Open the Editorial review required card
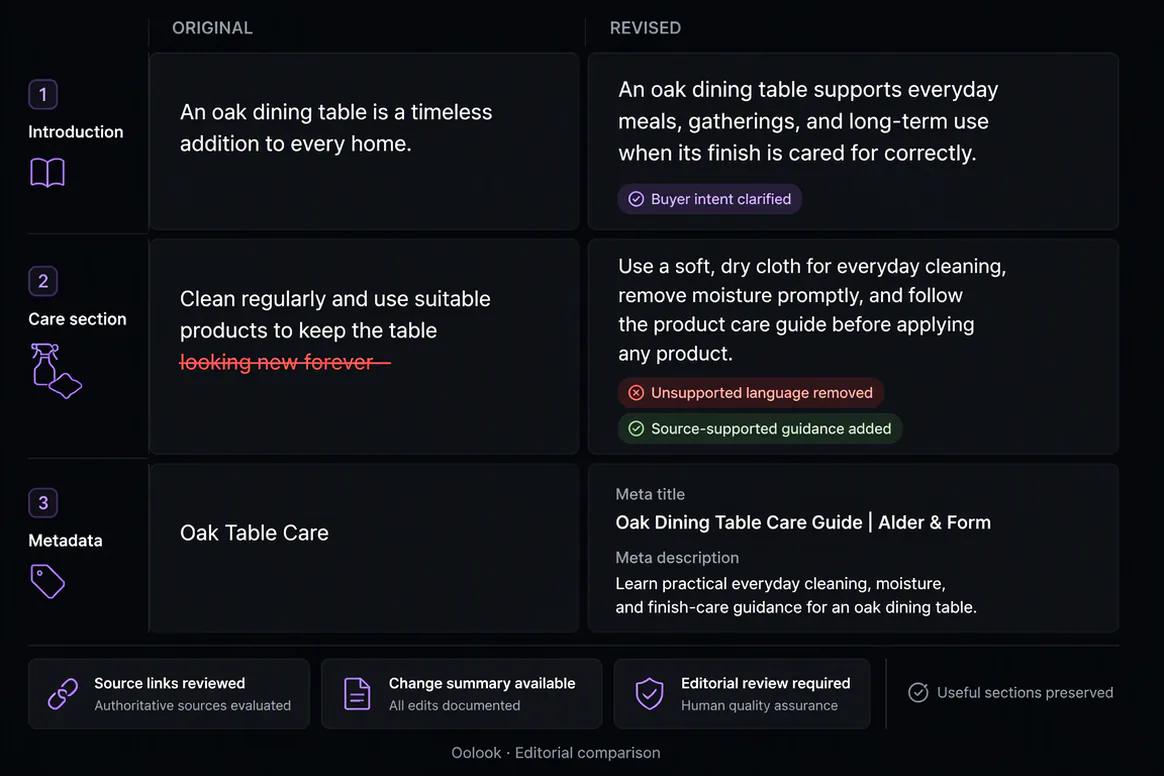 pyautogui.click(x=742, y=694)
